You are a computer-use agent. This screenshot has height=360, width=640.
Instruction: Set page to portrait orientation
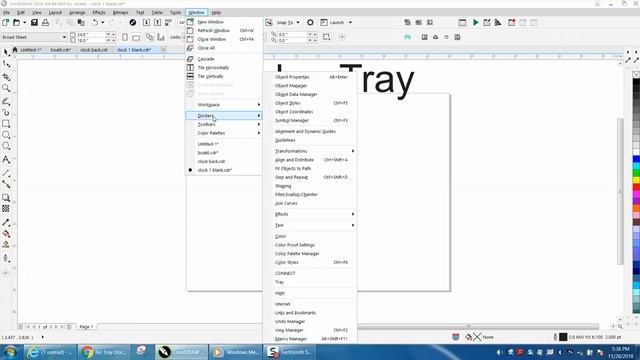tap(125, 37)
